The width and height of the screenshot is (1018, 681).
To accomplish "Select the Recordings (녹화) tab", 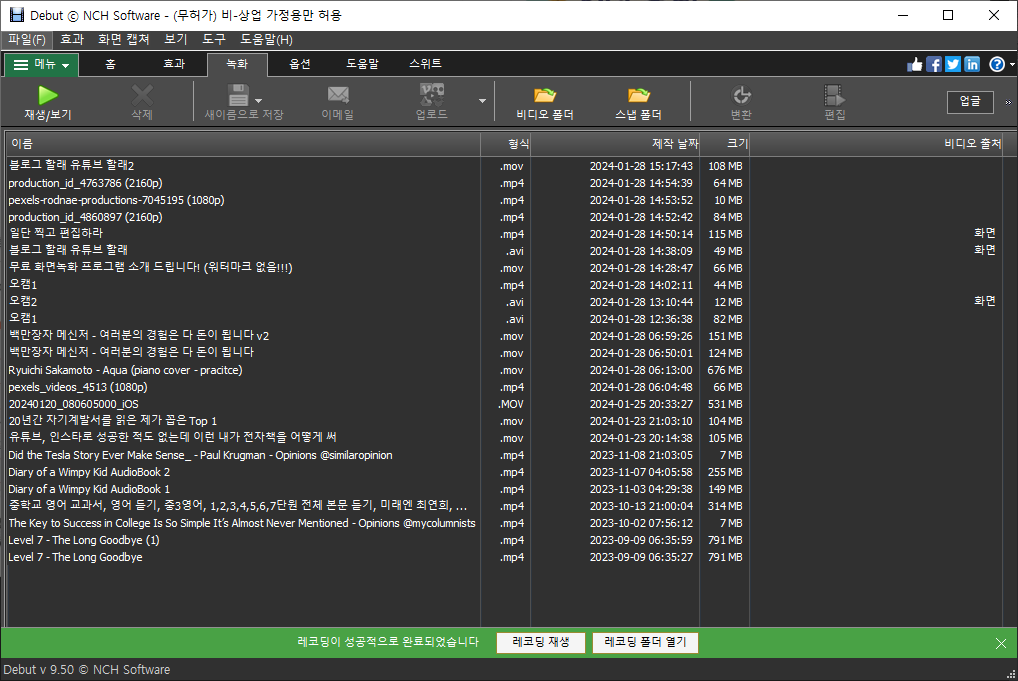I will click(x=237, y=64).
